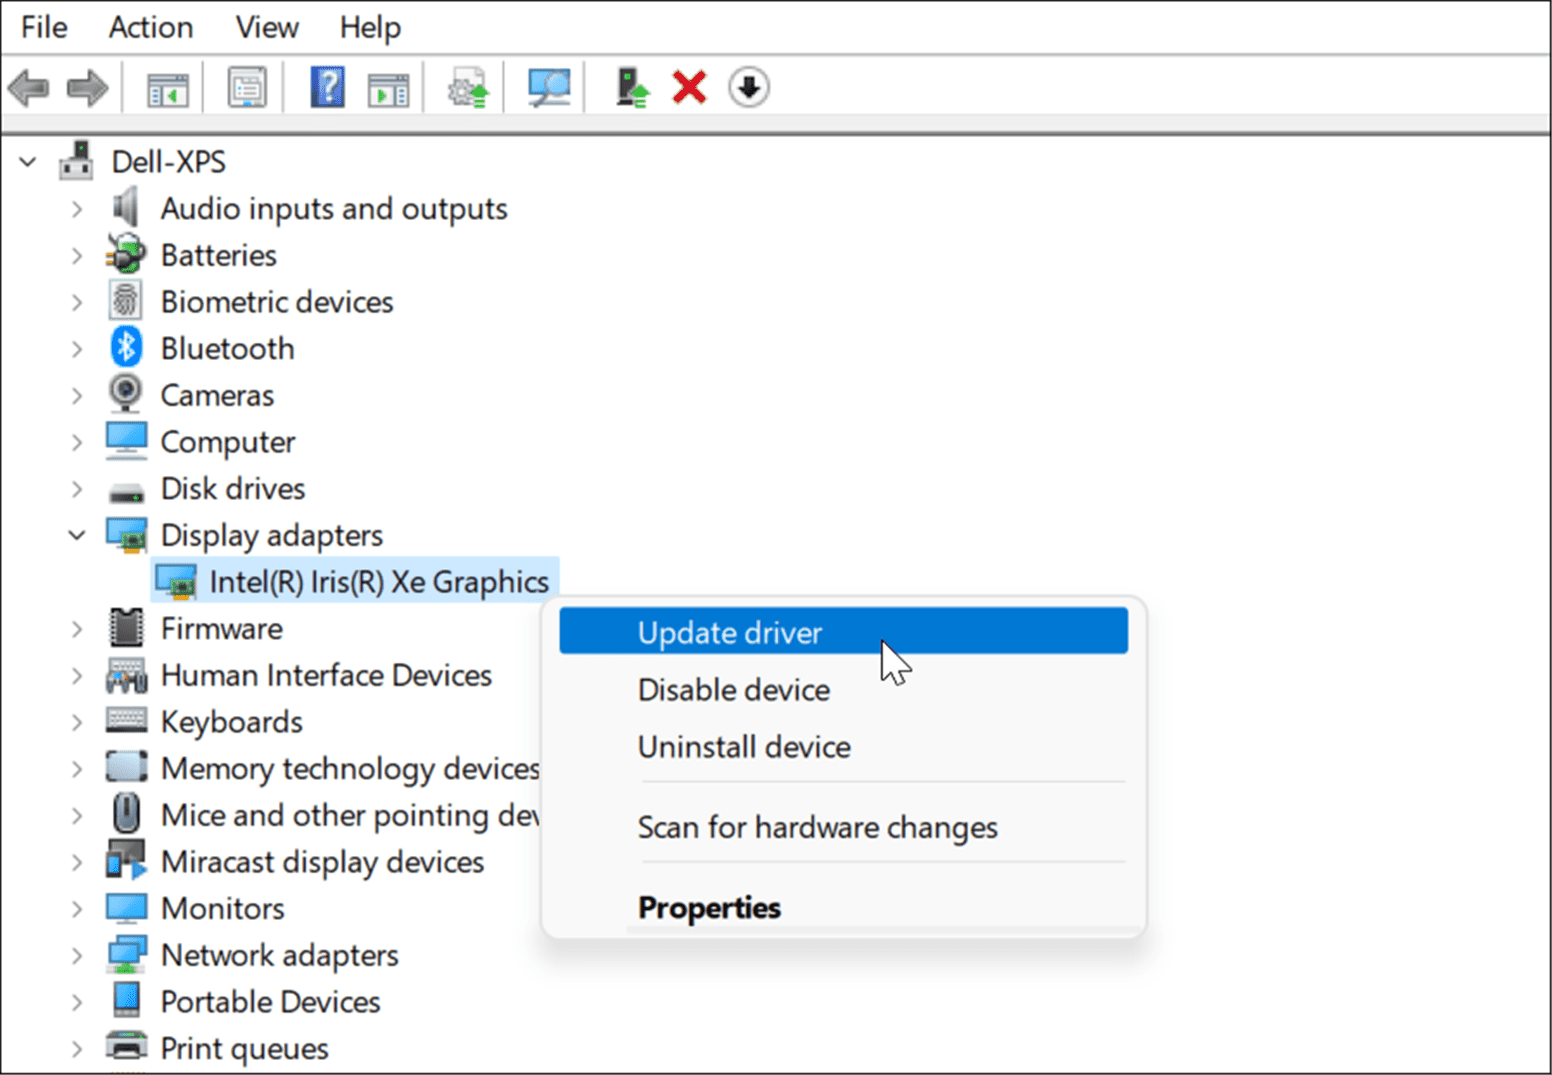The width and height of the screenshot is (1552, 1075).
Task: Open the Action menu
Action: [150, 27]
